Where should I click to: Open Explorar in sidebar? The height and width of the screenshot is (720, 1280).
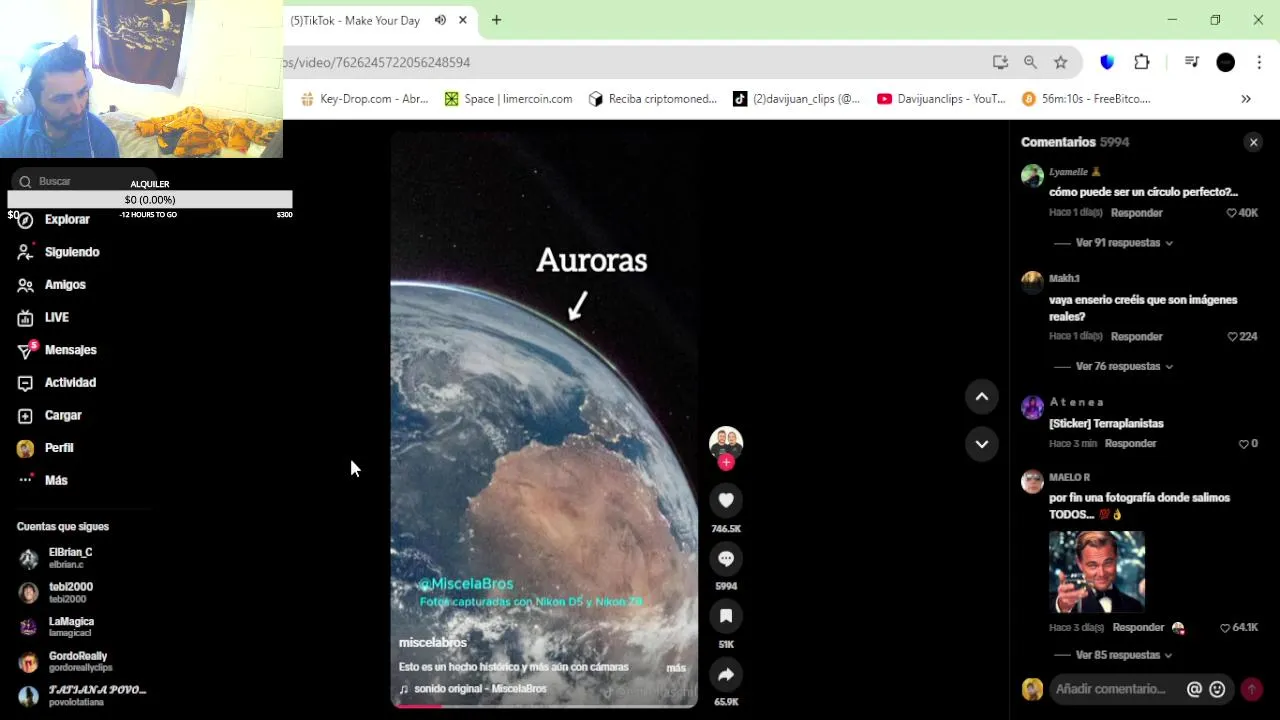coord(67,219)
